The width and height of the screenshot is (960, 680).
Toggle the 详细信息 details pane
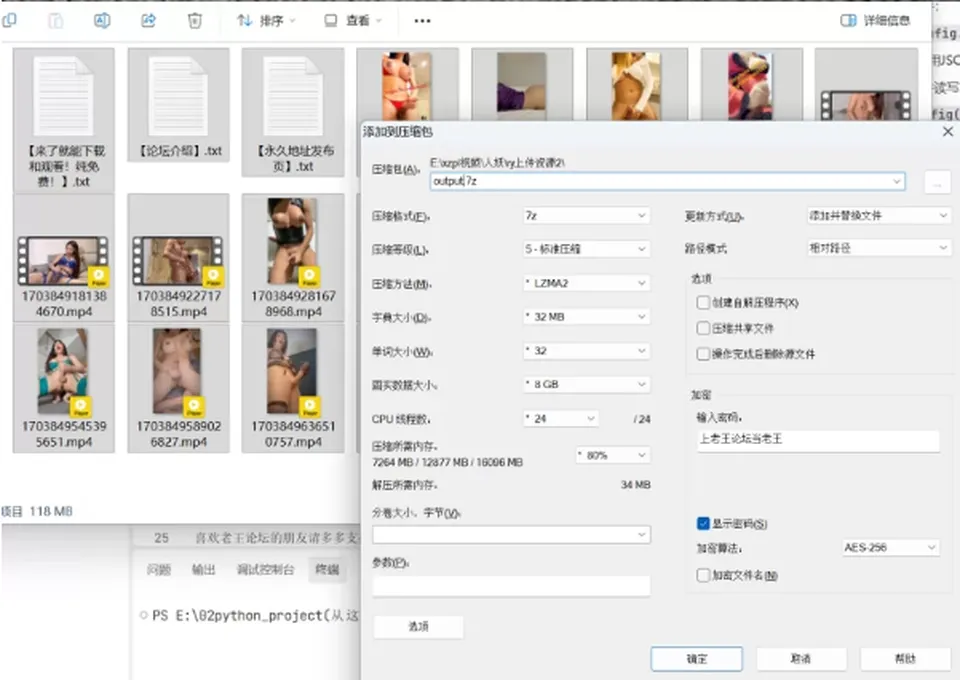[875, 21]
